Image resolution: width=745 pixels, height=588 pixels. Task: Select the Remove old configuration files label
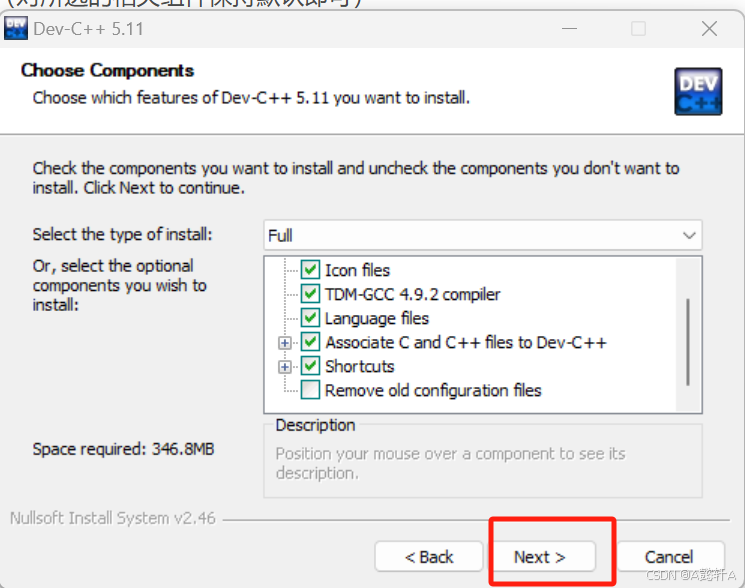pyautogui.click(x=433, y=390)
